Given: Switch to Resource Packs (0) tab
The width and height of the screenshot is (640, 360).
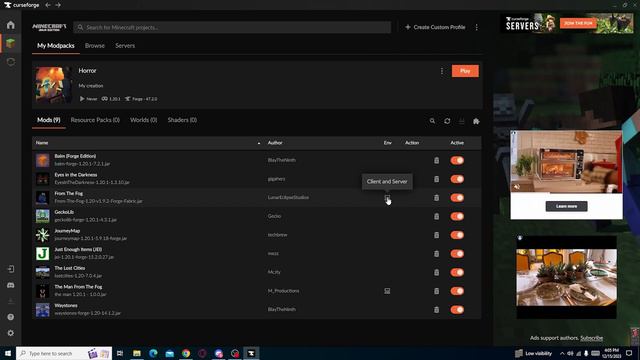Looking at the screenshot, I should 95,120.
